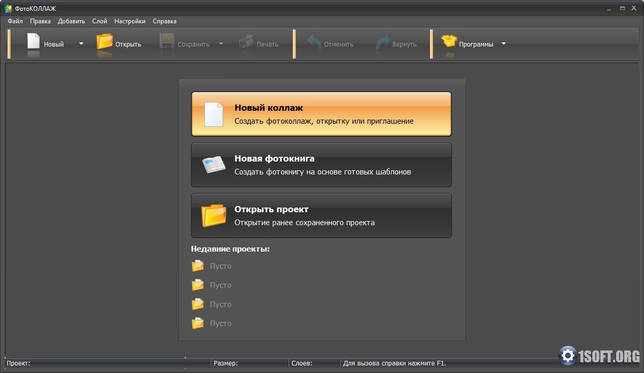Open the Правка menu
The image size is (644, 373).
[40, 21]
